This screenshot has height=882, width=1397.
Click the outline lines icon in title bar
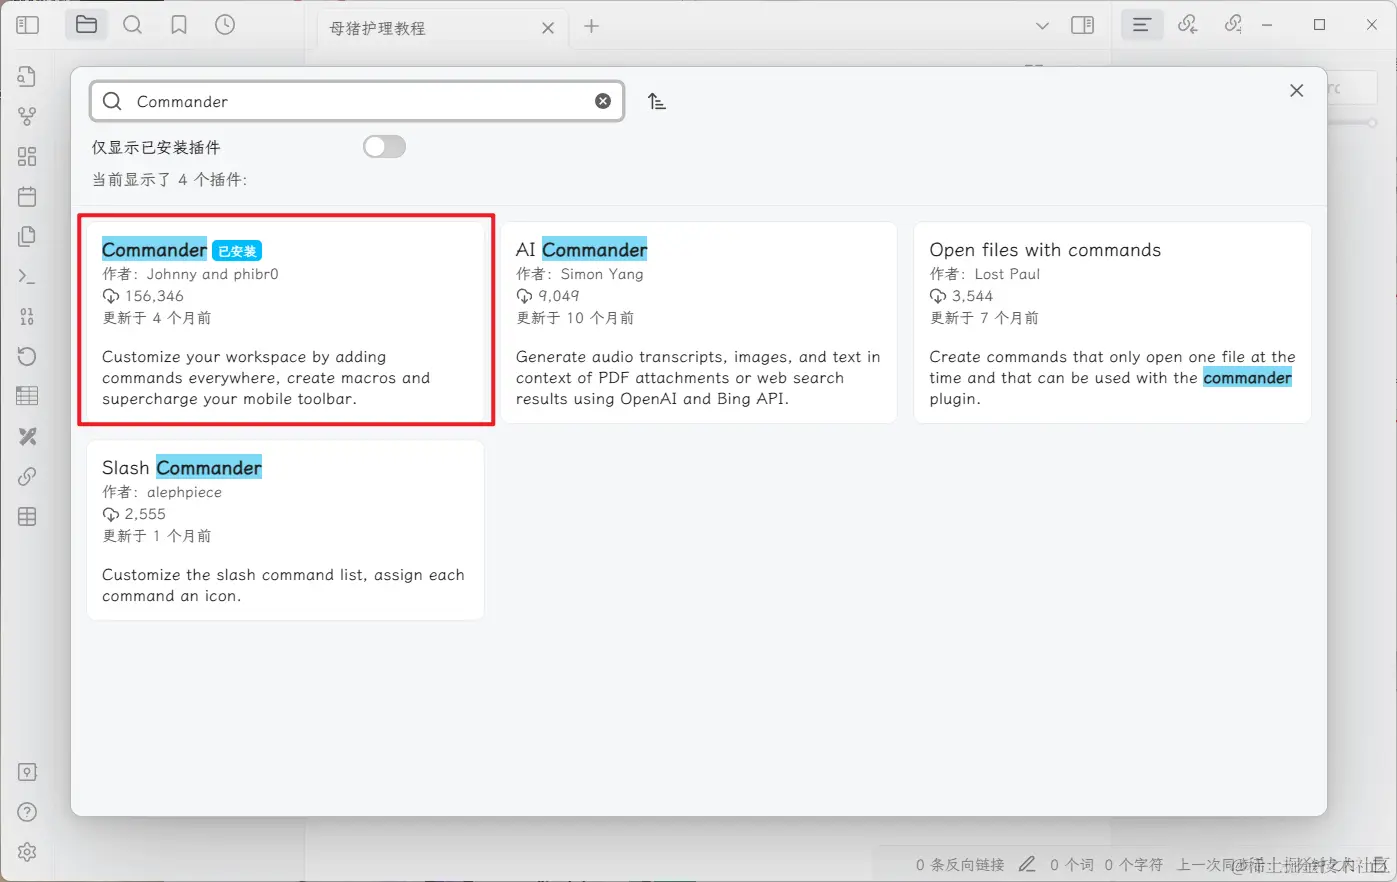pos(1141,25)
